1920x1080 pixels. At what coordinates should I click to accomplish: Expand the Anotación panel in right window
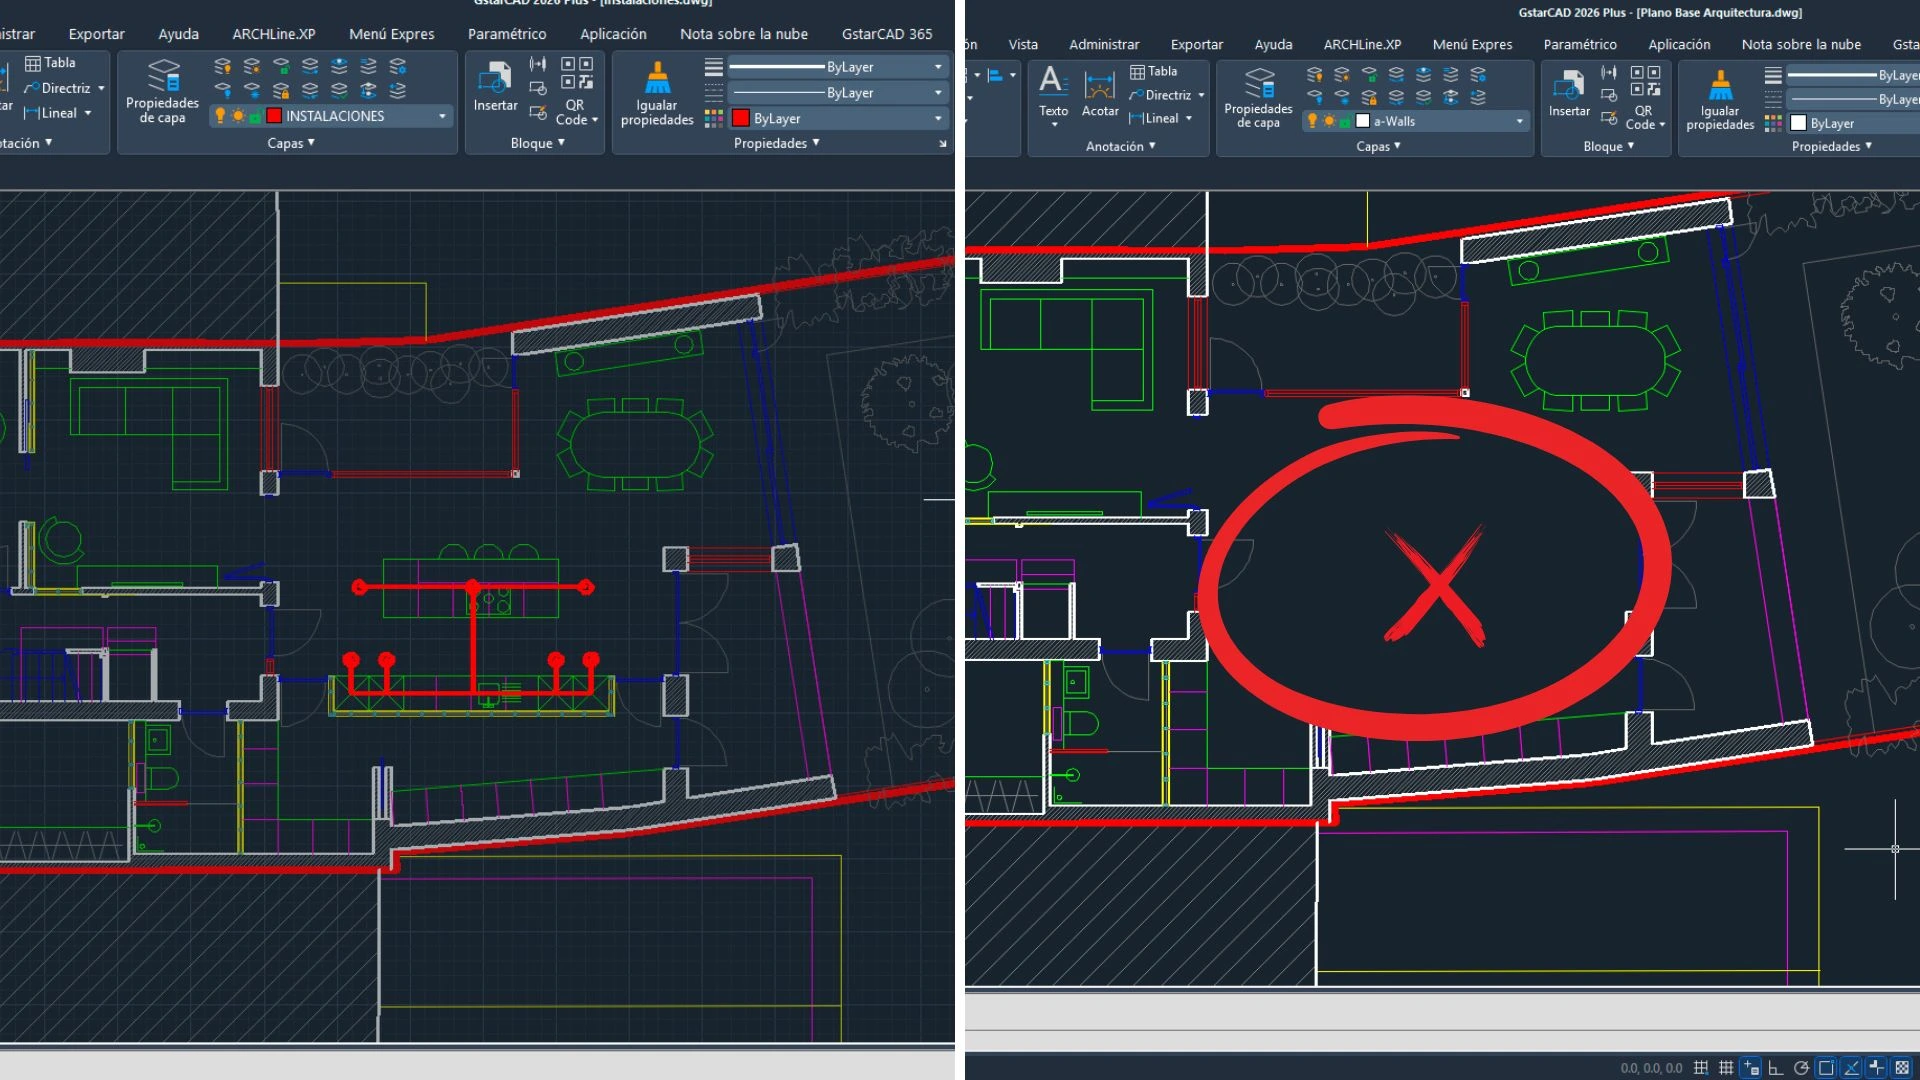tap(1120, 146)
